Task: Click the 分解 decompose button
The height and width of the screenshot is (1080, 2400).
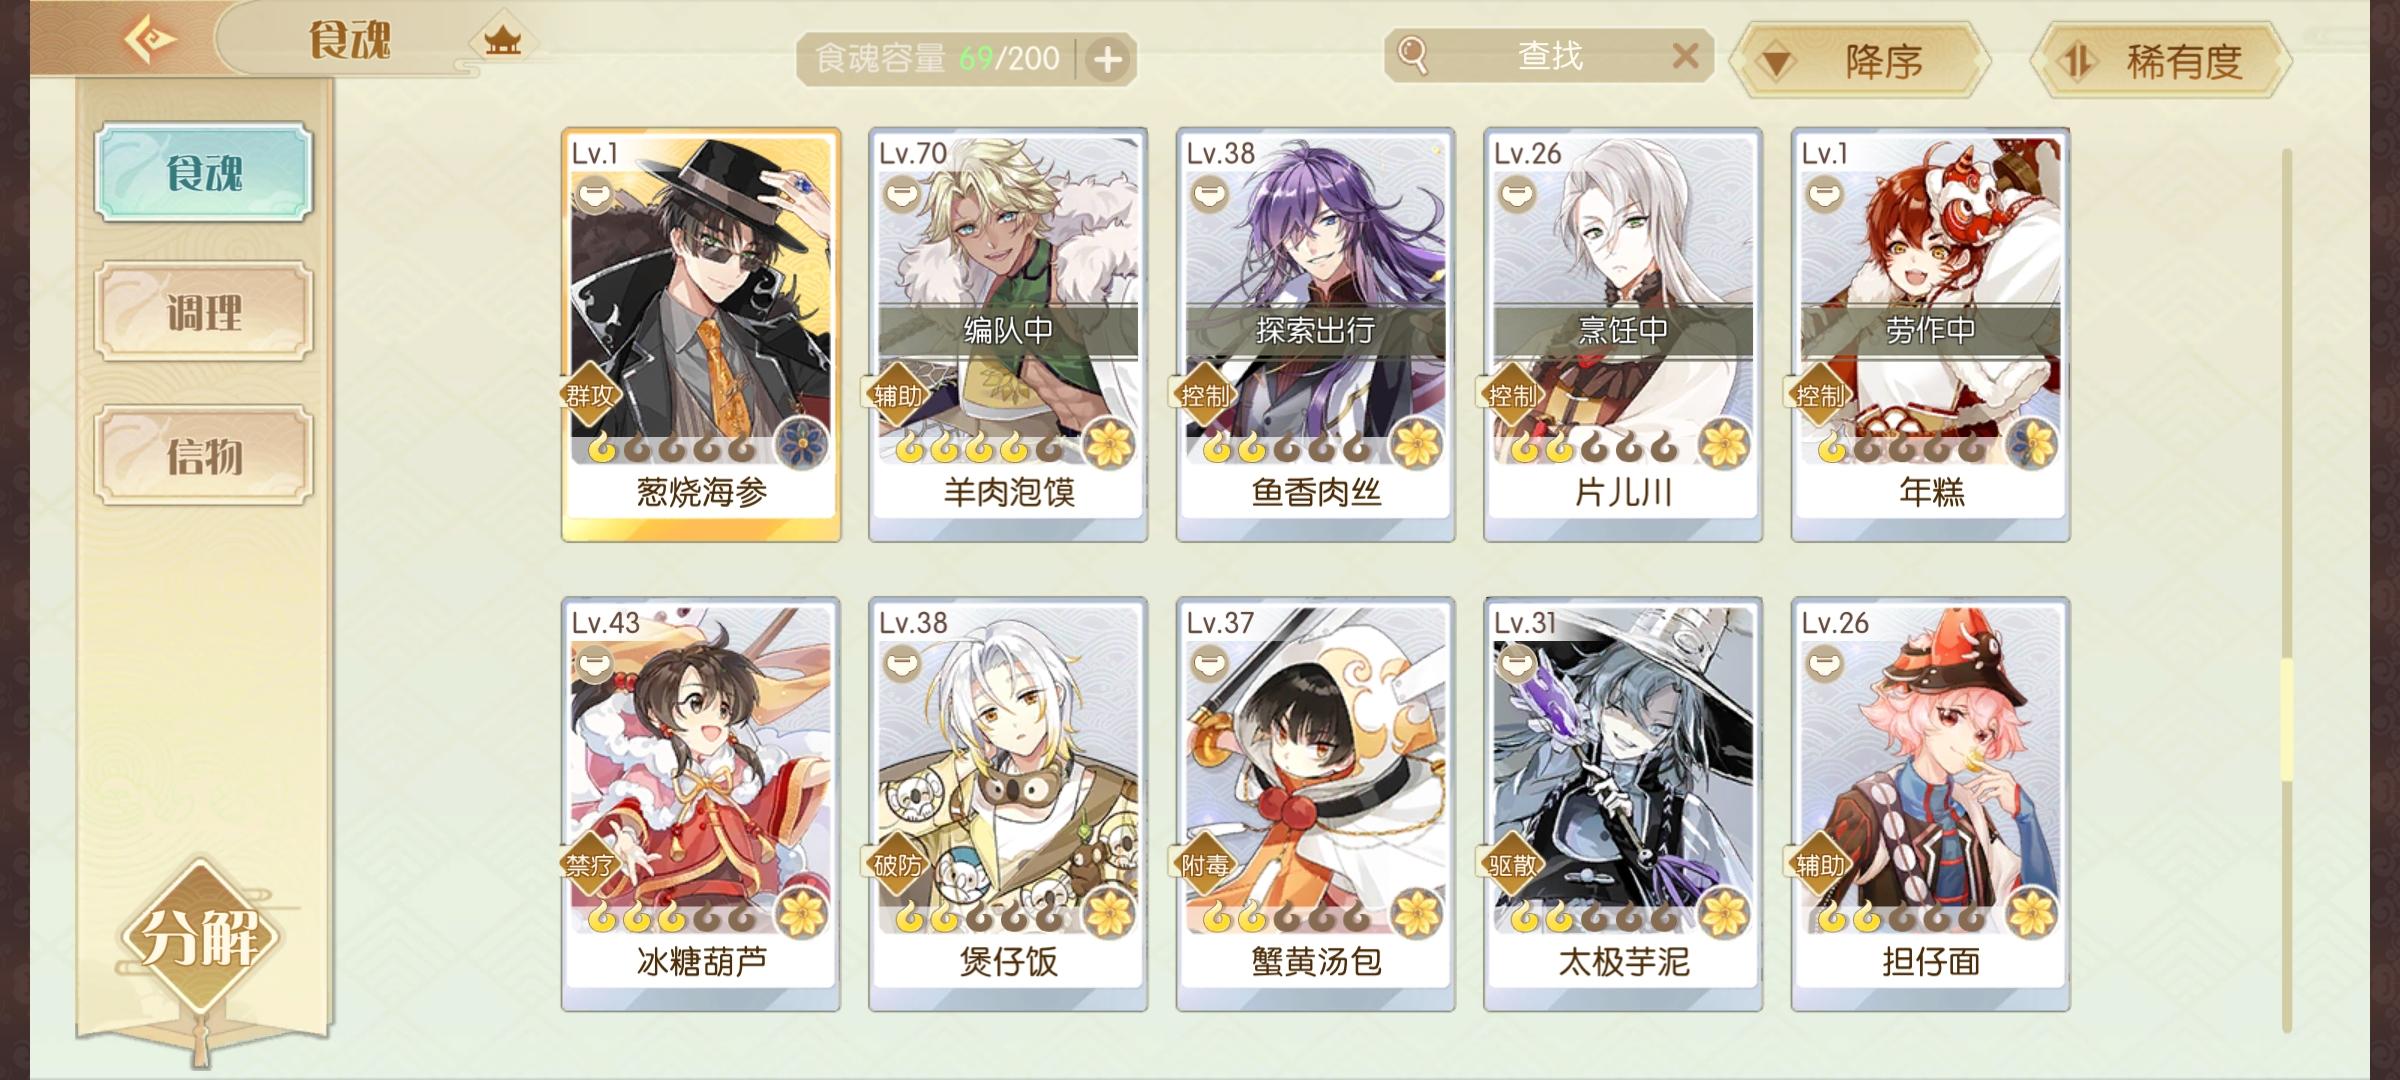Action: click(200, 937)
